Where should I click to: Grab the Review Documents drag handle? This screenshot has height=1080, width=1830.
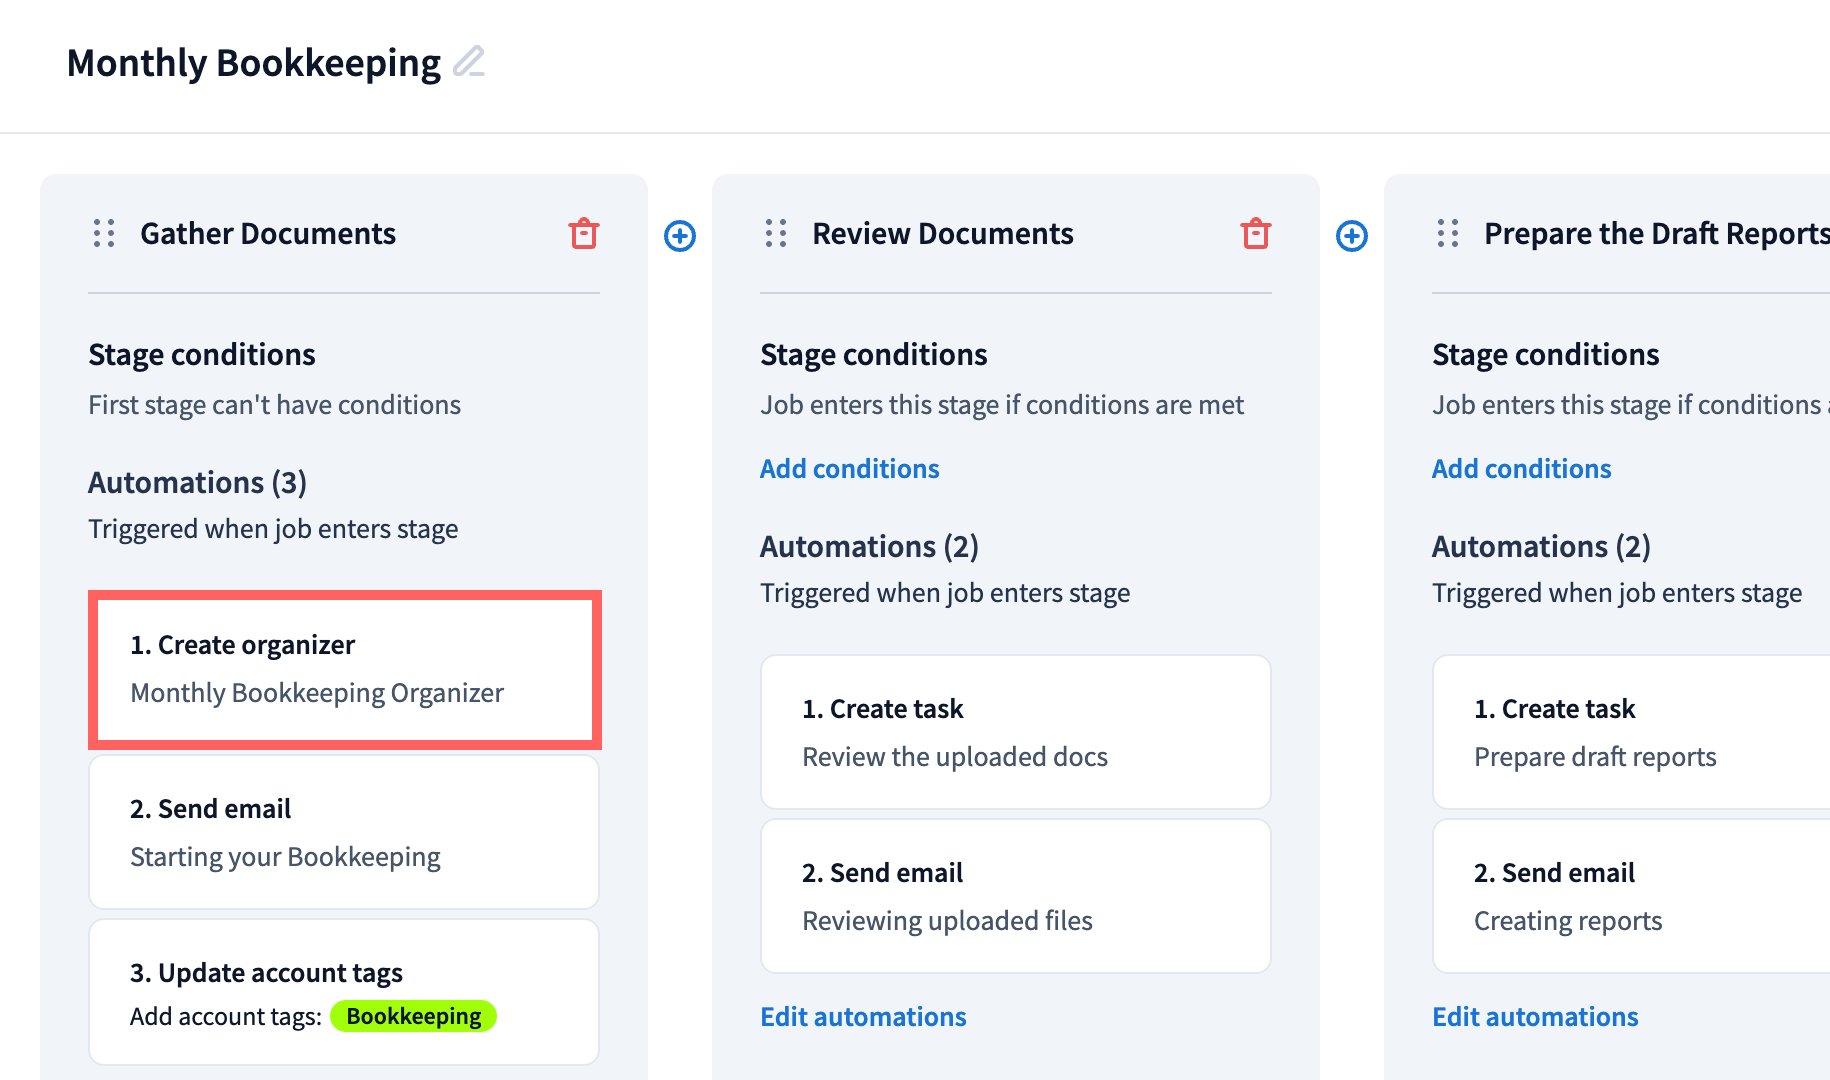[776, 234]
